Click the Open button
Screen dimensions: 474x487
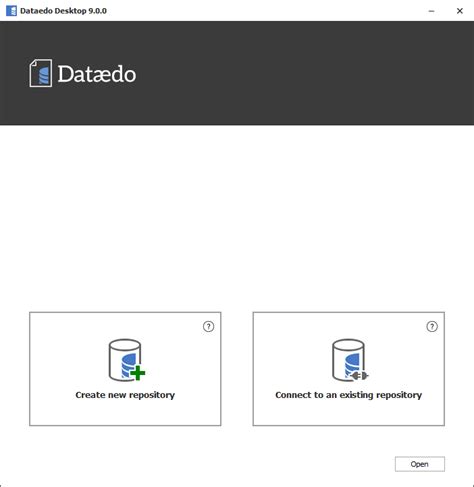pos(420,464)
